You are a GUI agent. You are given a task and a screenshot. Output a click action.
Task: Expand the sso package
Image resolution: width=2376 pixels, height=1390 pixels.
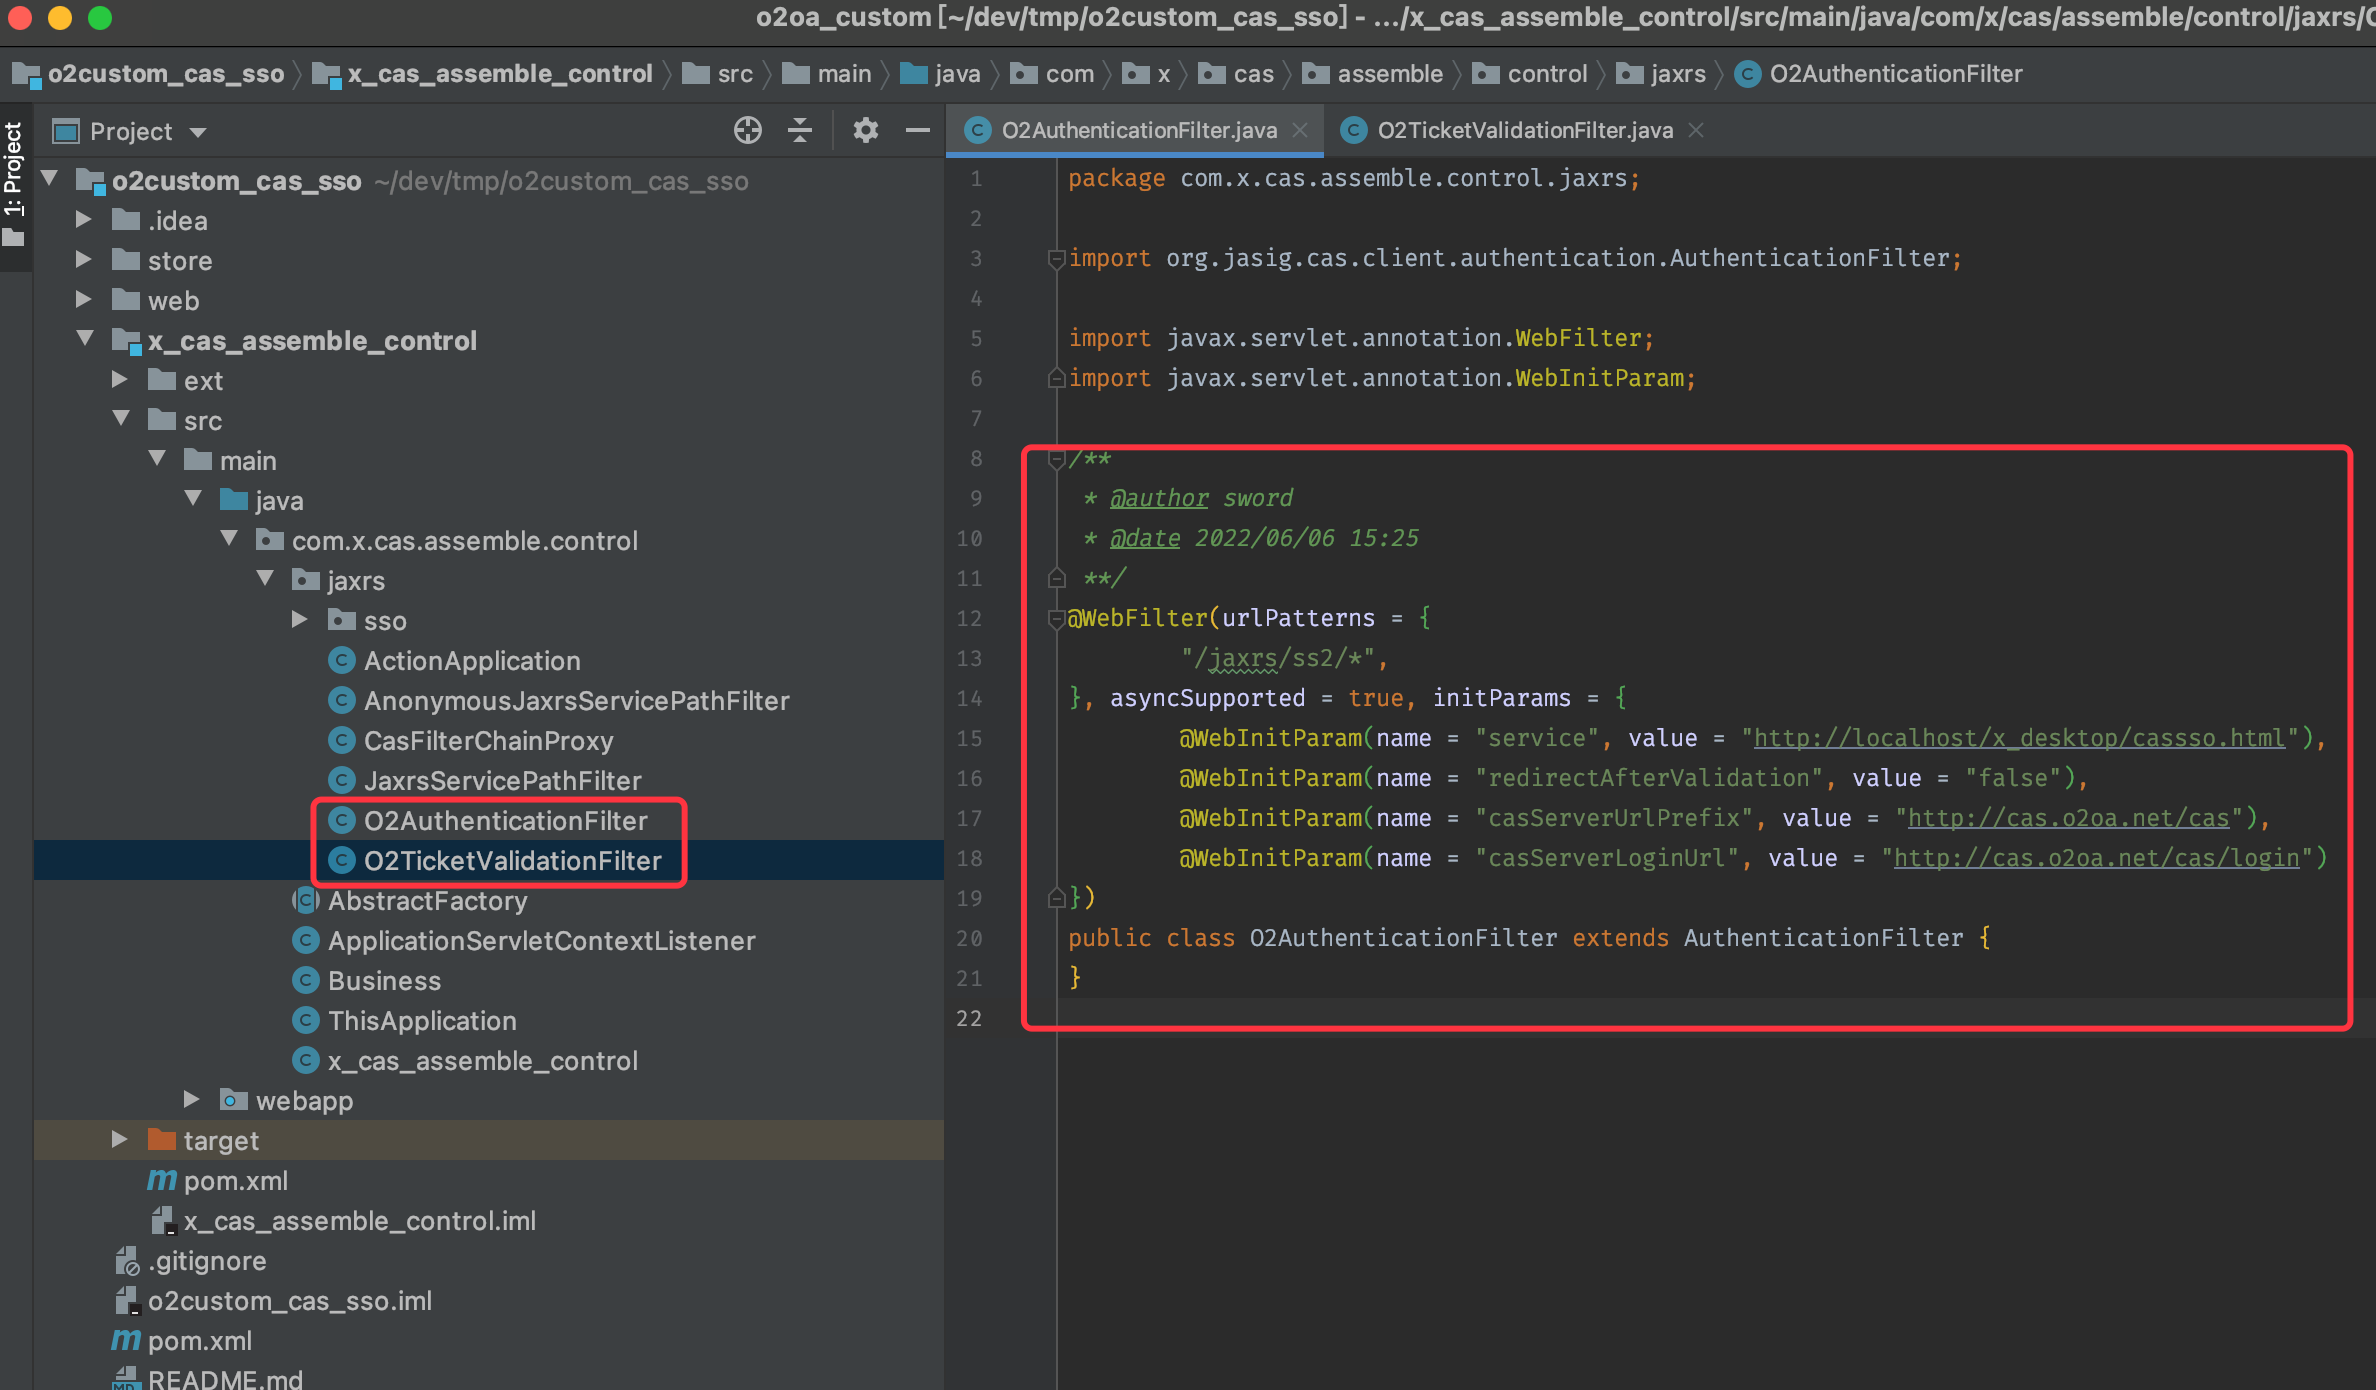(x=299, y=619)
